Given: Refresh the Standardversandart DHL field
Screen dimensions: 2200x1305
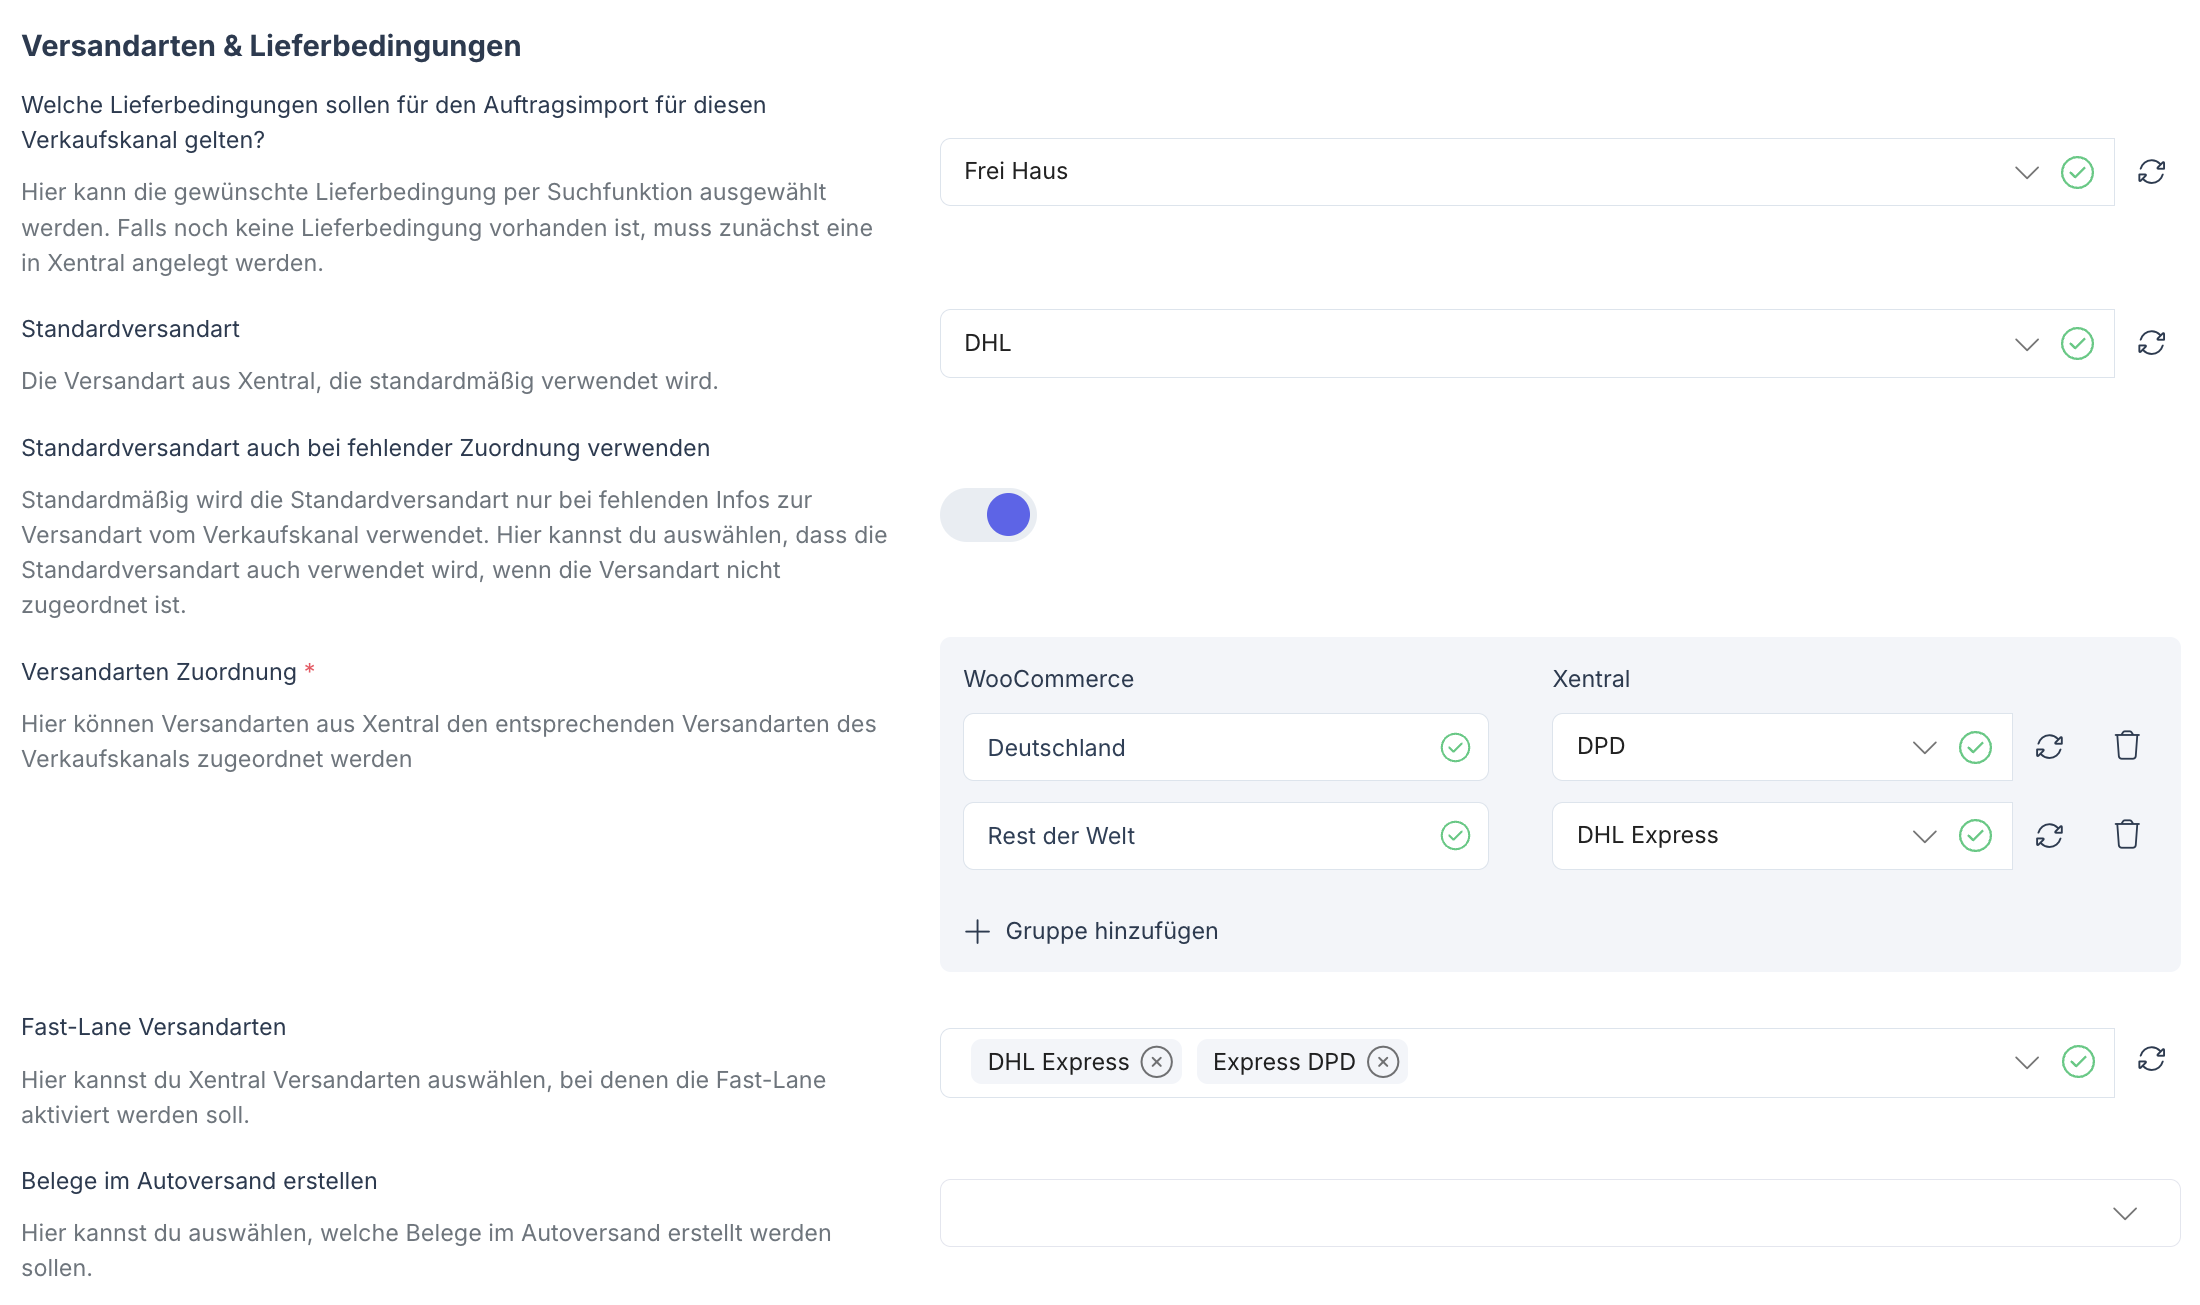Looking at the screenshot, I should (2152, 343).
